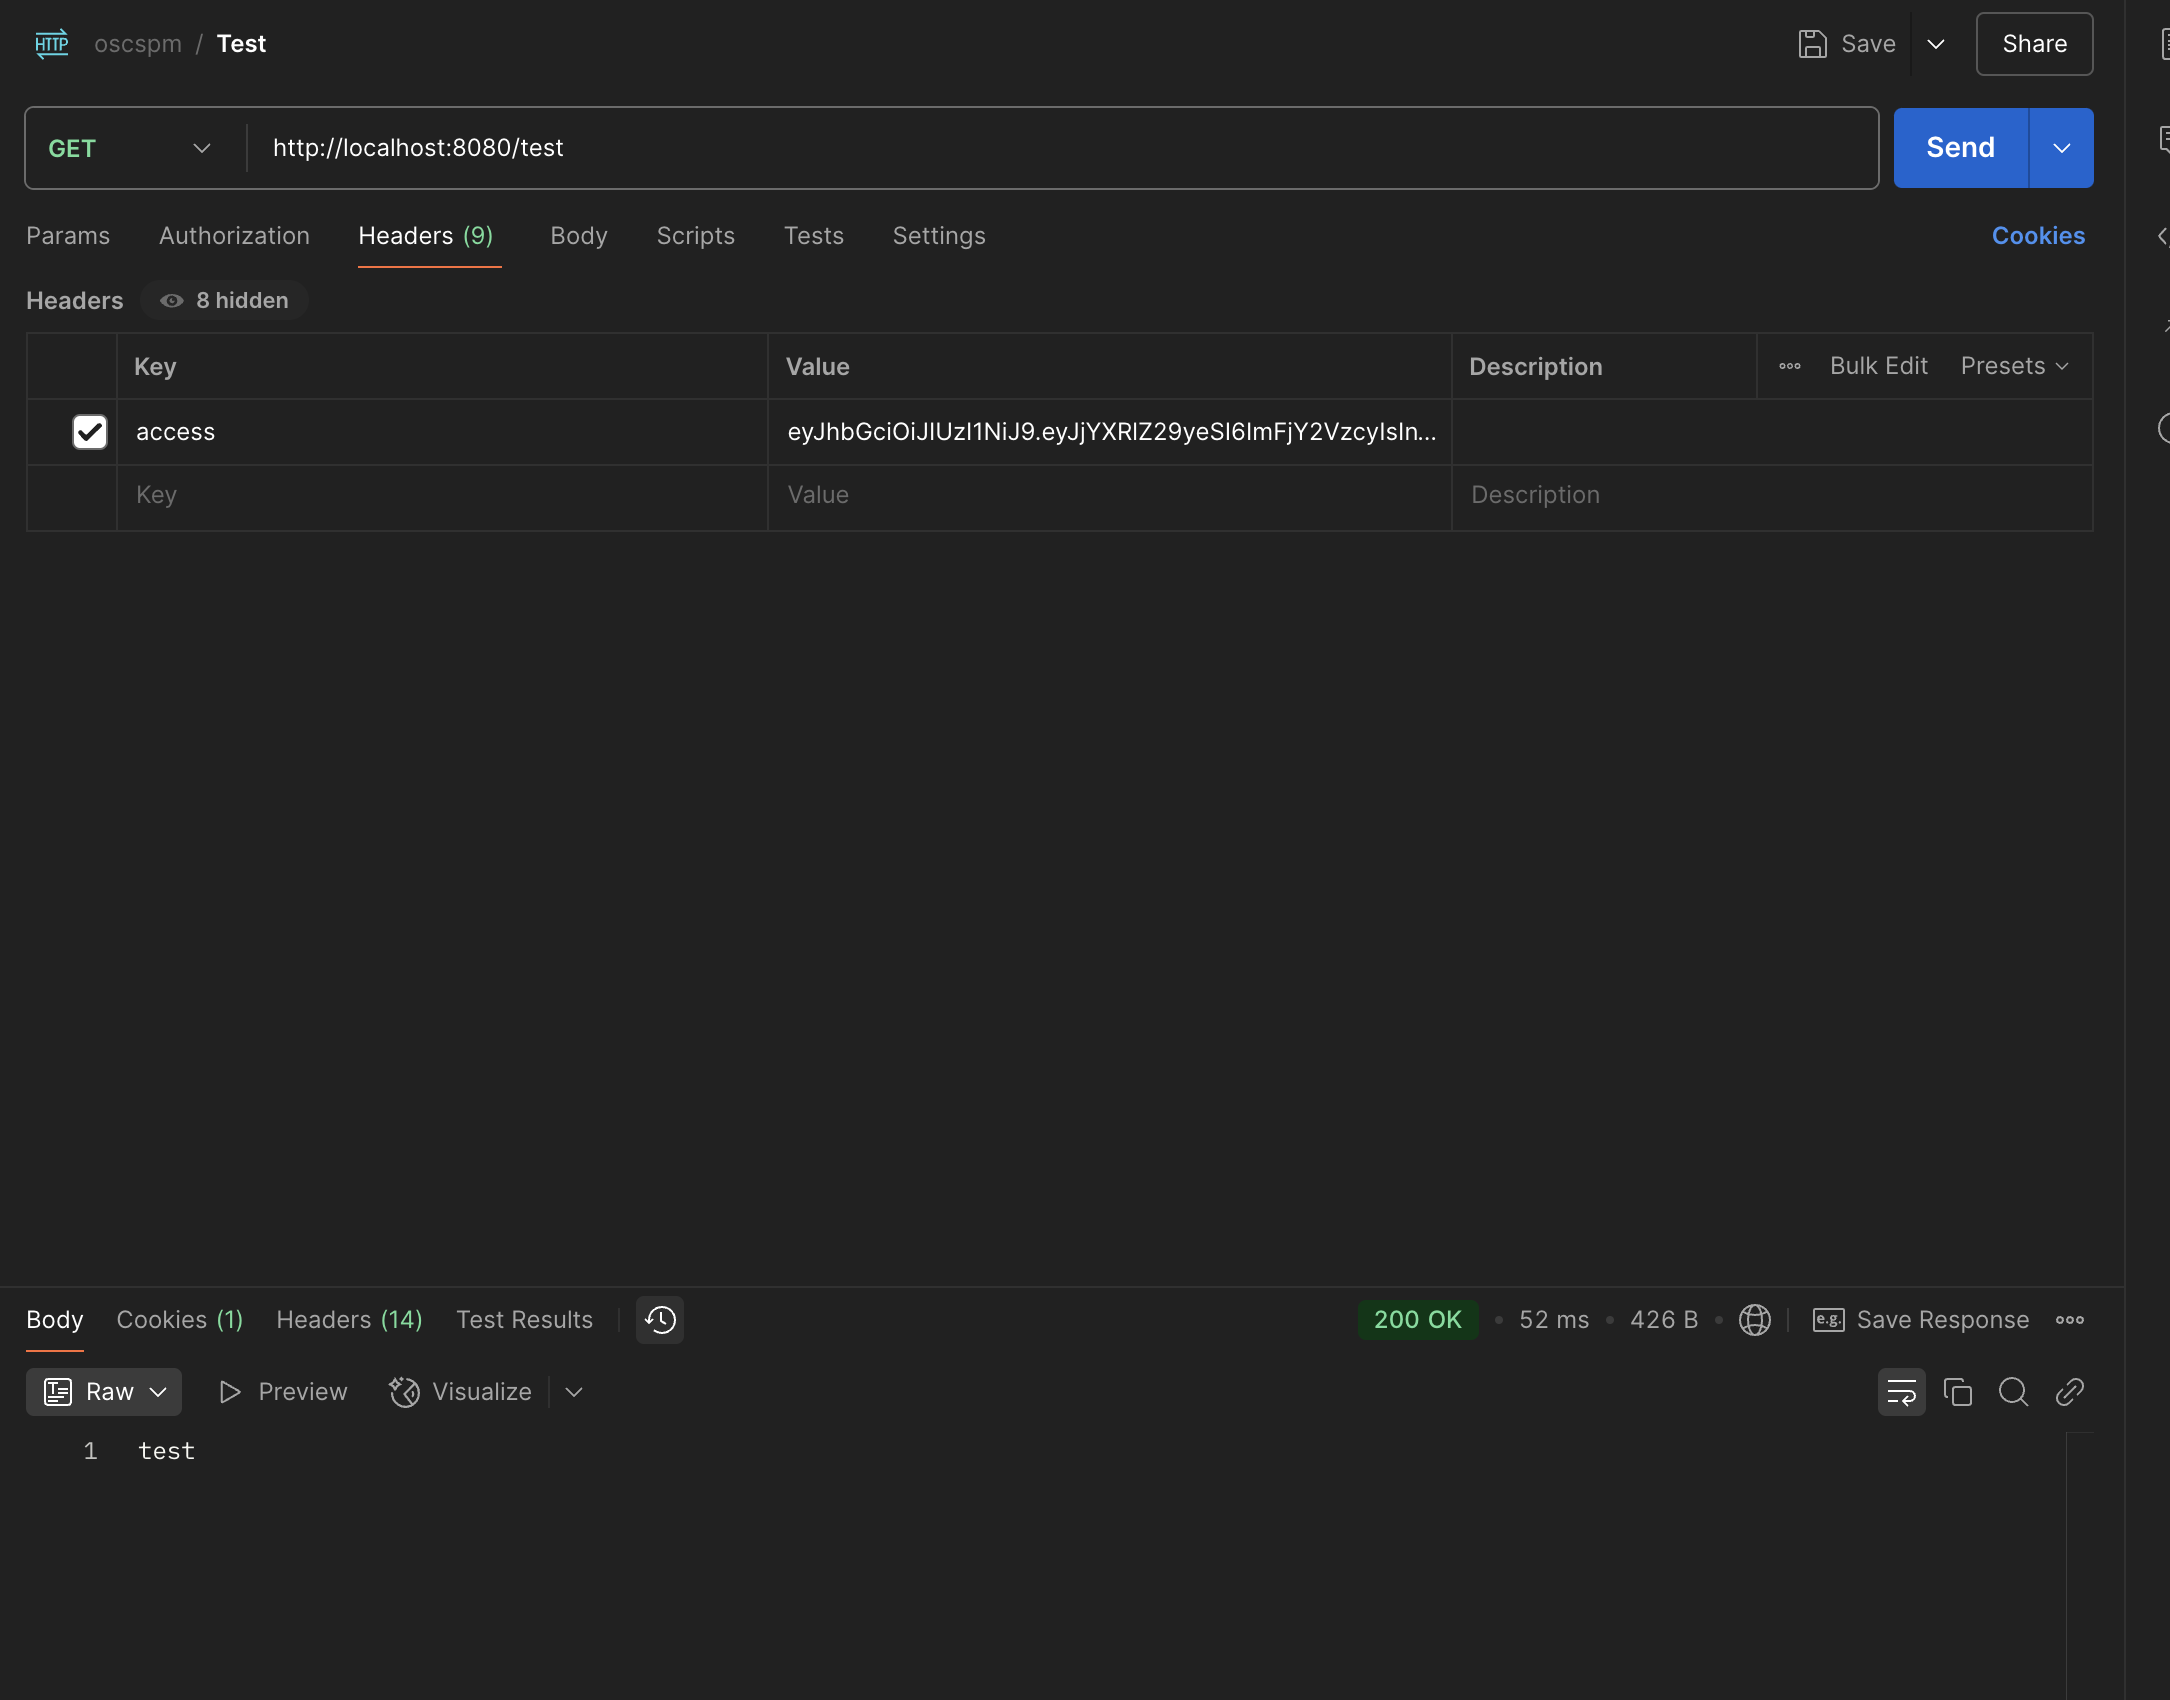Open the response three-dots more options
Screen dimensions: 2170x1700
click(2069, 1320)
